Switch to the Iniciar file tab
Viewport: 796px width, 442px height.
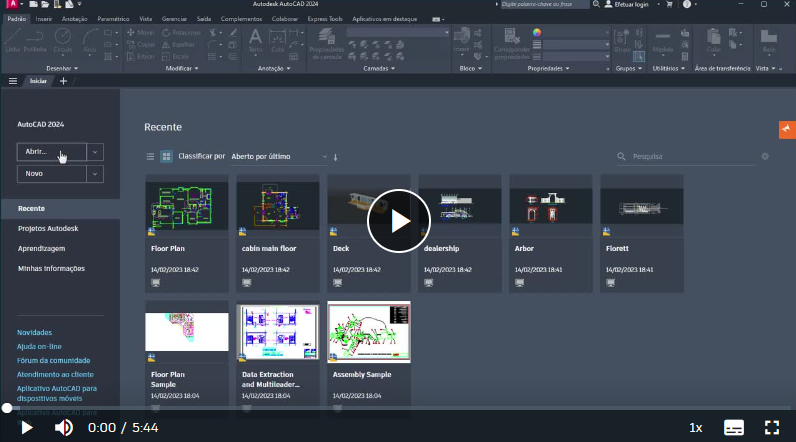38,81
